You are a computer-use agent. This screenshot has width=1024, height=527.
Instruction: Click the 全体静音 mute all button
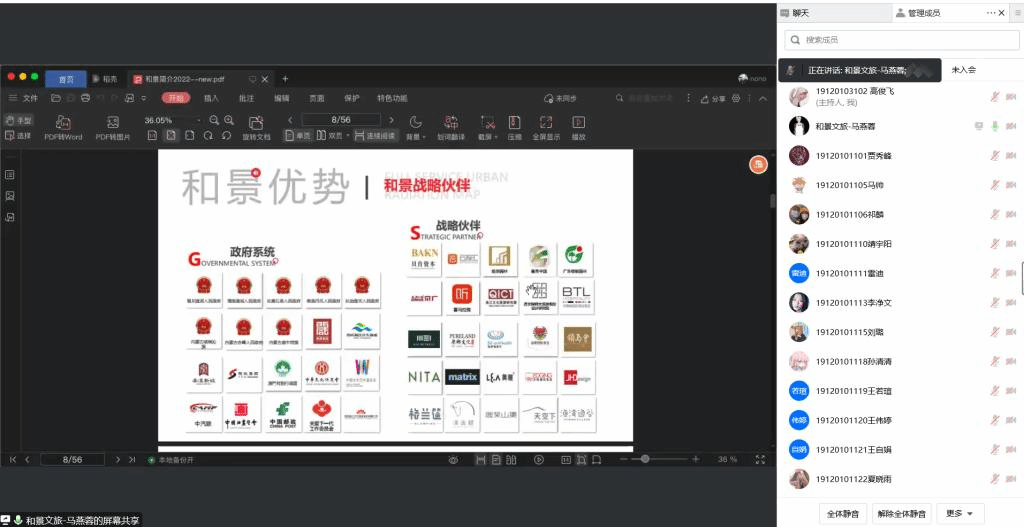[843, 513]
